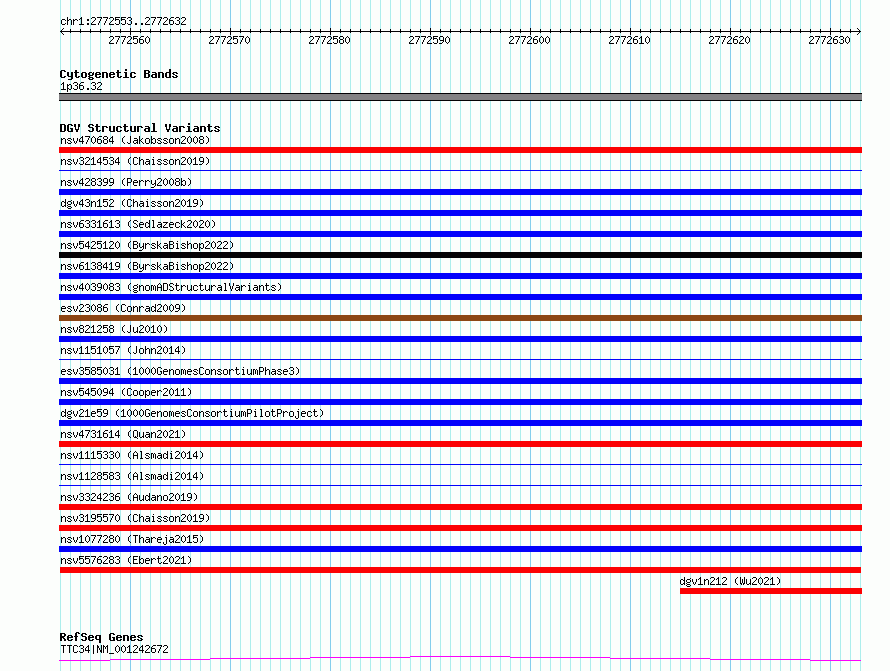This screenshot has height=671, width=890.
Task: Select the magenta TTC34 gene track line
Action: (x=460, y=659)
